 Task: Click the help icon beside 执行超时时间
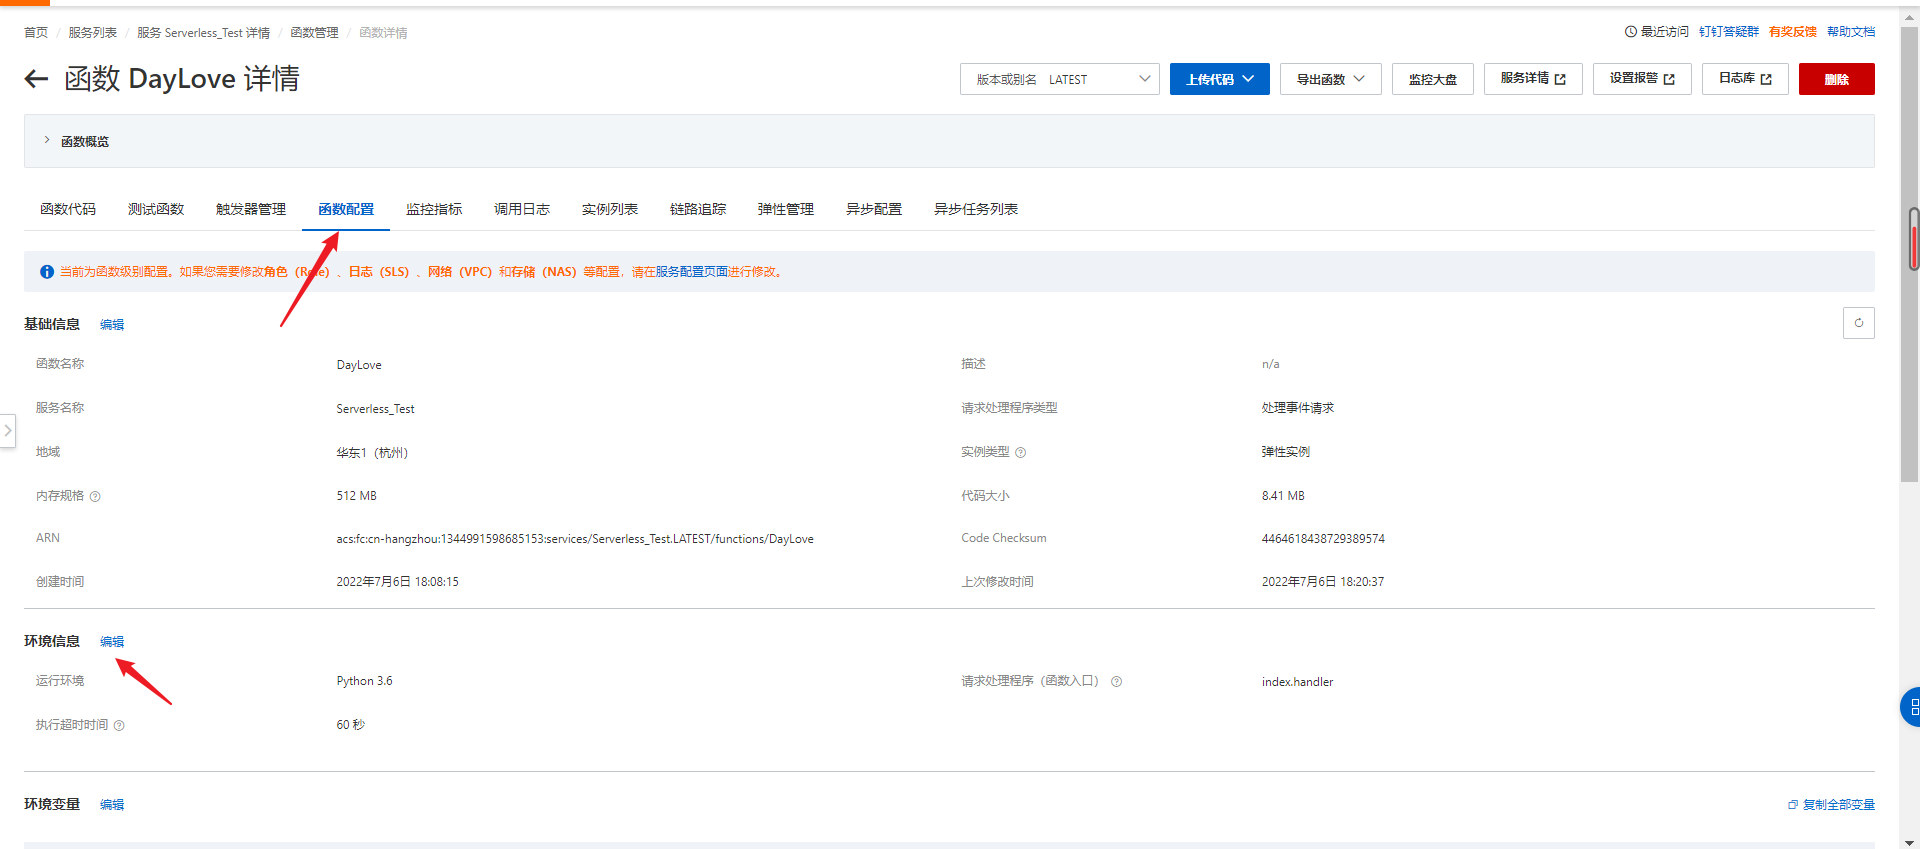(x=119, y=726)
